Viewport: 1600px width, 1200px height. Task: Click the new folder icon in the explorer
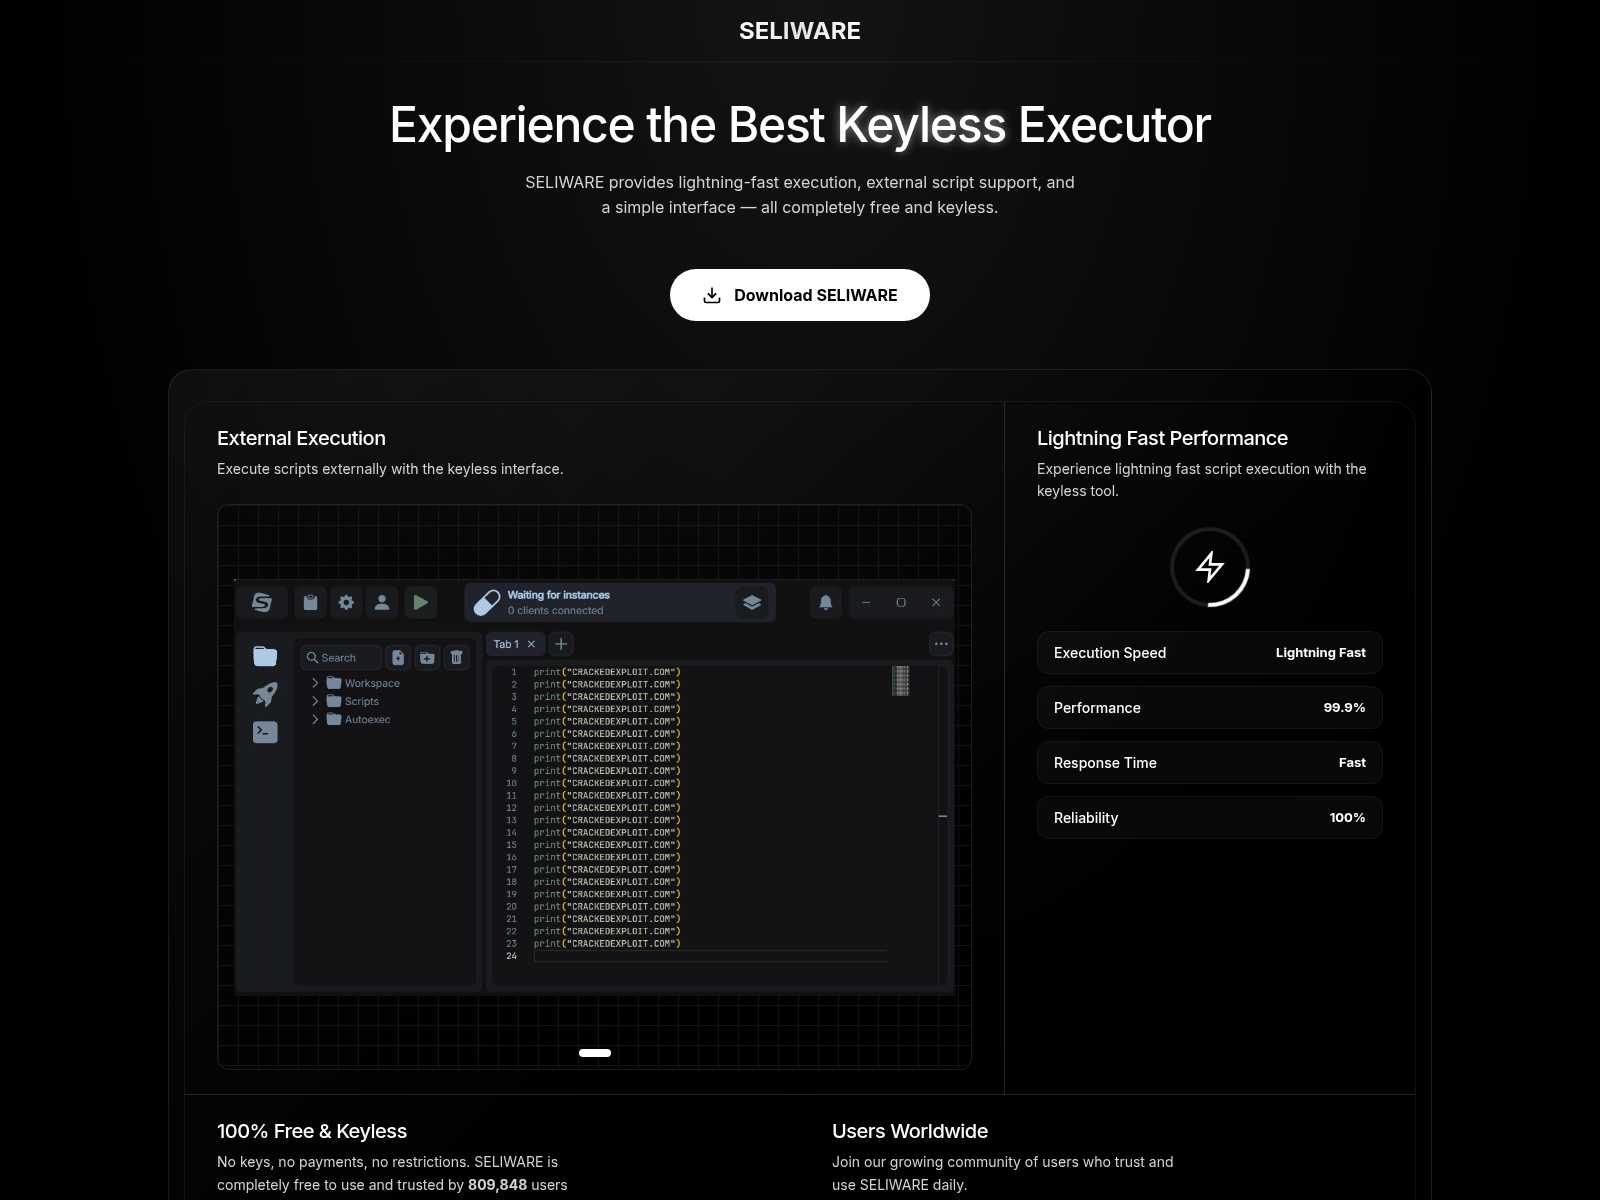pos(428,657)
